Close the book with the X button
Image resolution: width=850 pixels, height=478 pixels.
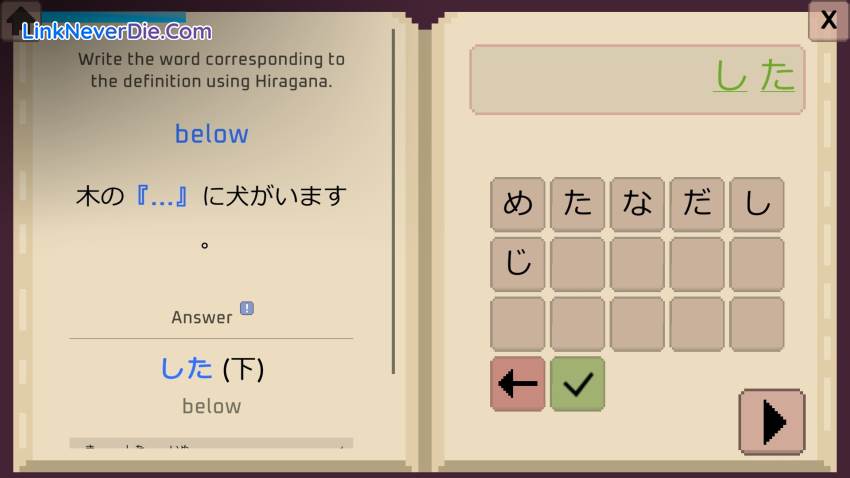click(828, 20)
